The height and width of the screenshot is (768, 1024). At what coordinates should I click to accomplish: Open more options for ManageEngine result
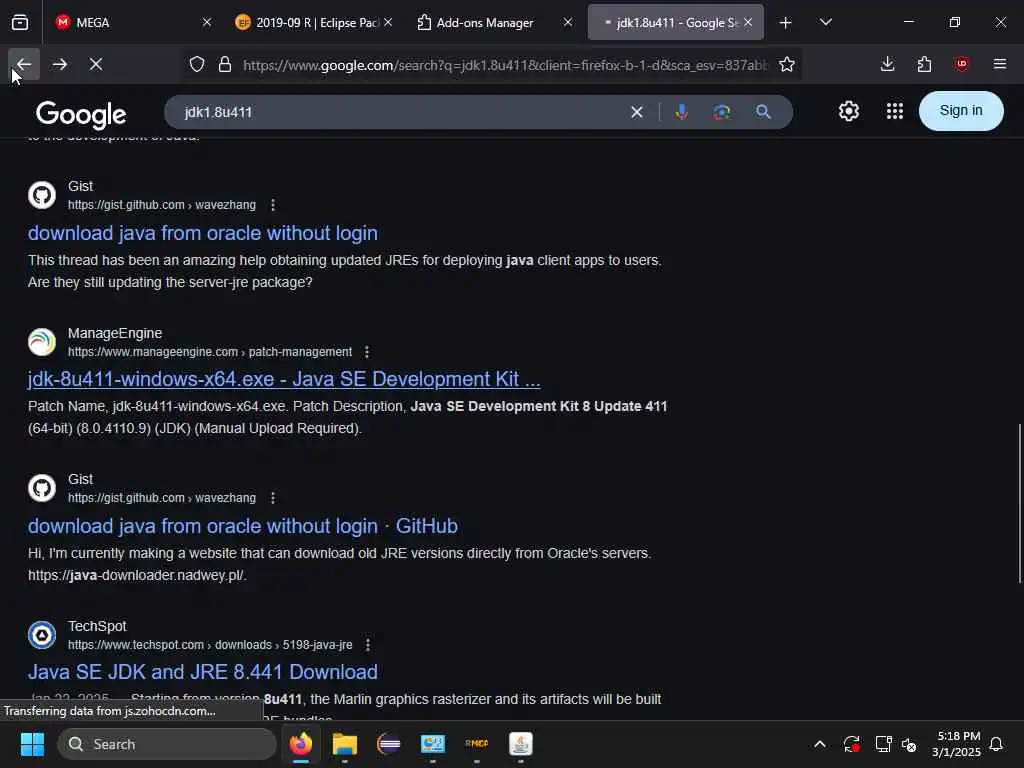coord(367,352)
